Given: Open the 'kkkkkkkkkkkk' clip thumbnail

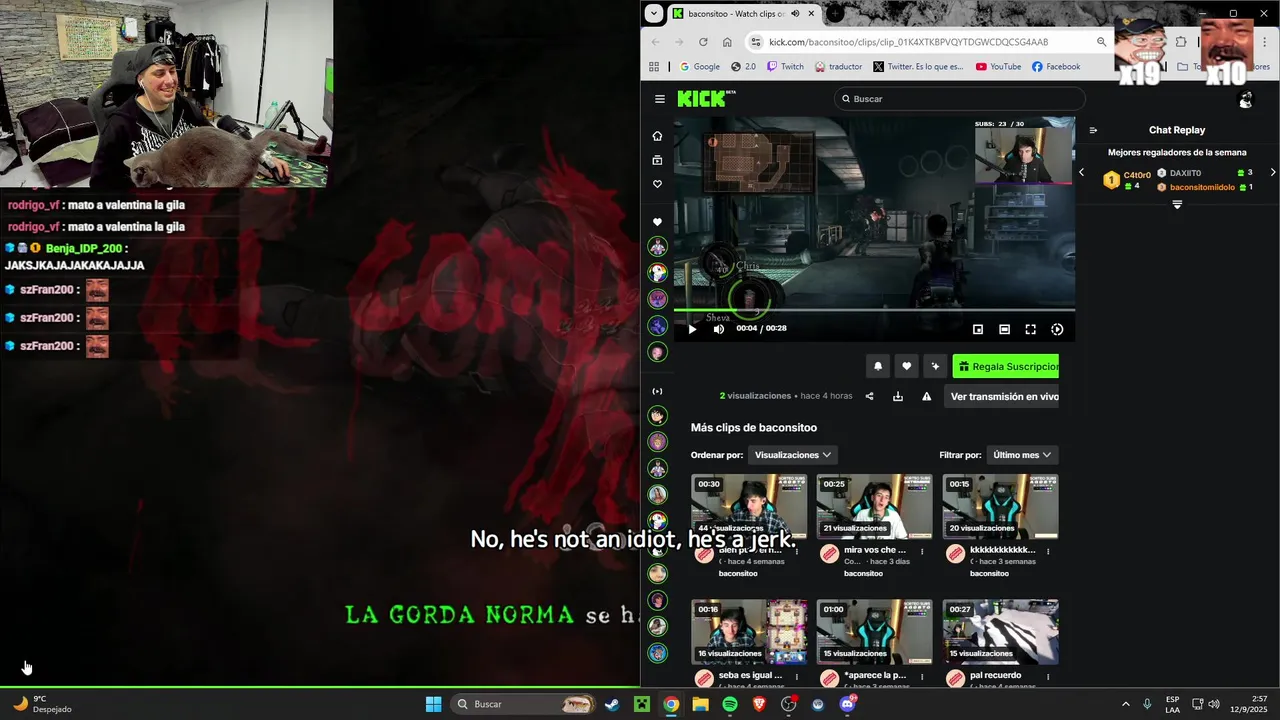Looking at the screenshot, I should tap(1000, 506).
